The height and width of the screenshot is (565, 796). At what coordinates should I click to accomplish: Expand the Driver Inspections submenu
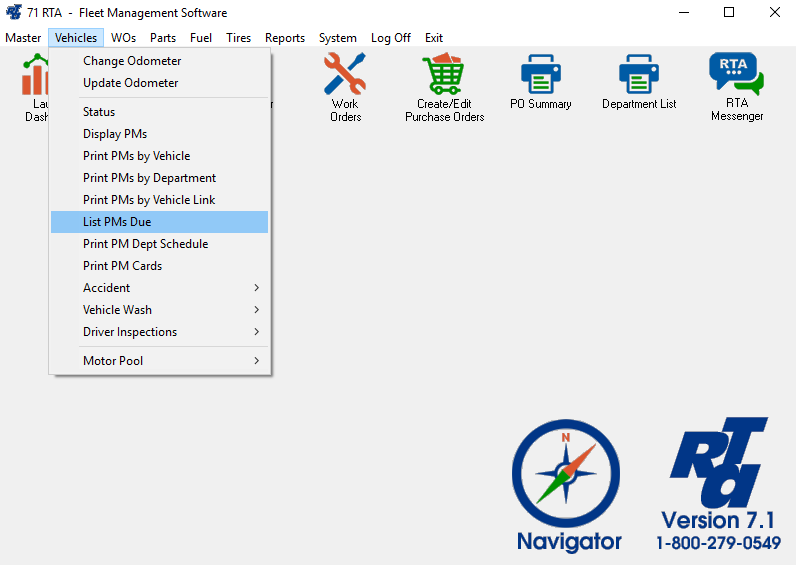tap(160, 332)
